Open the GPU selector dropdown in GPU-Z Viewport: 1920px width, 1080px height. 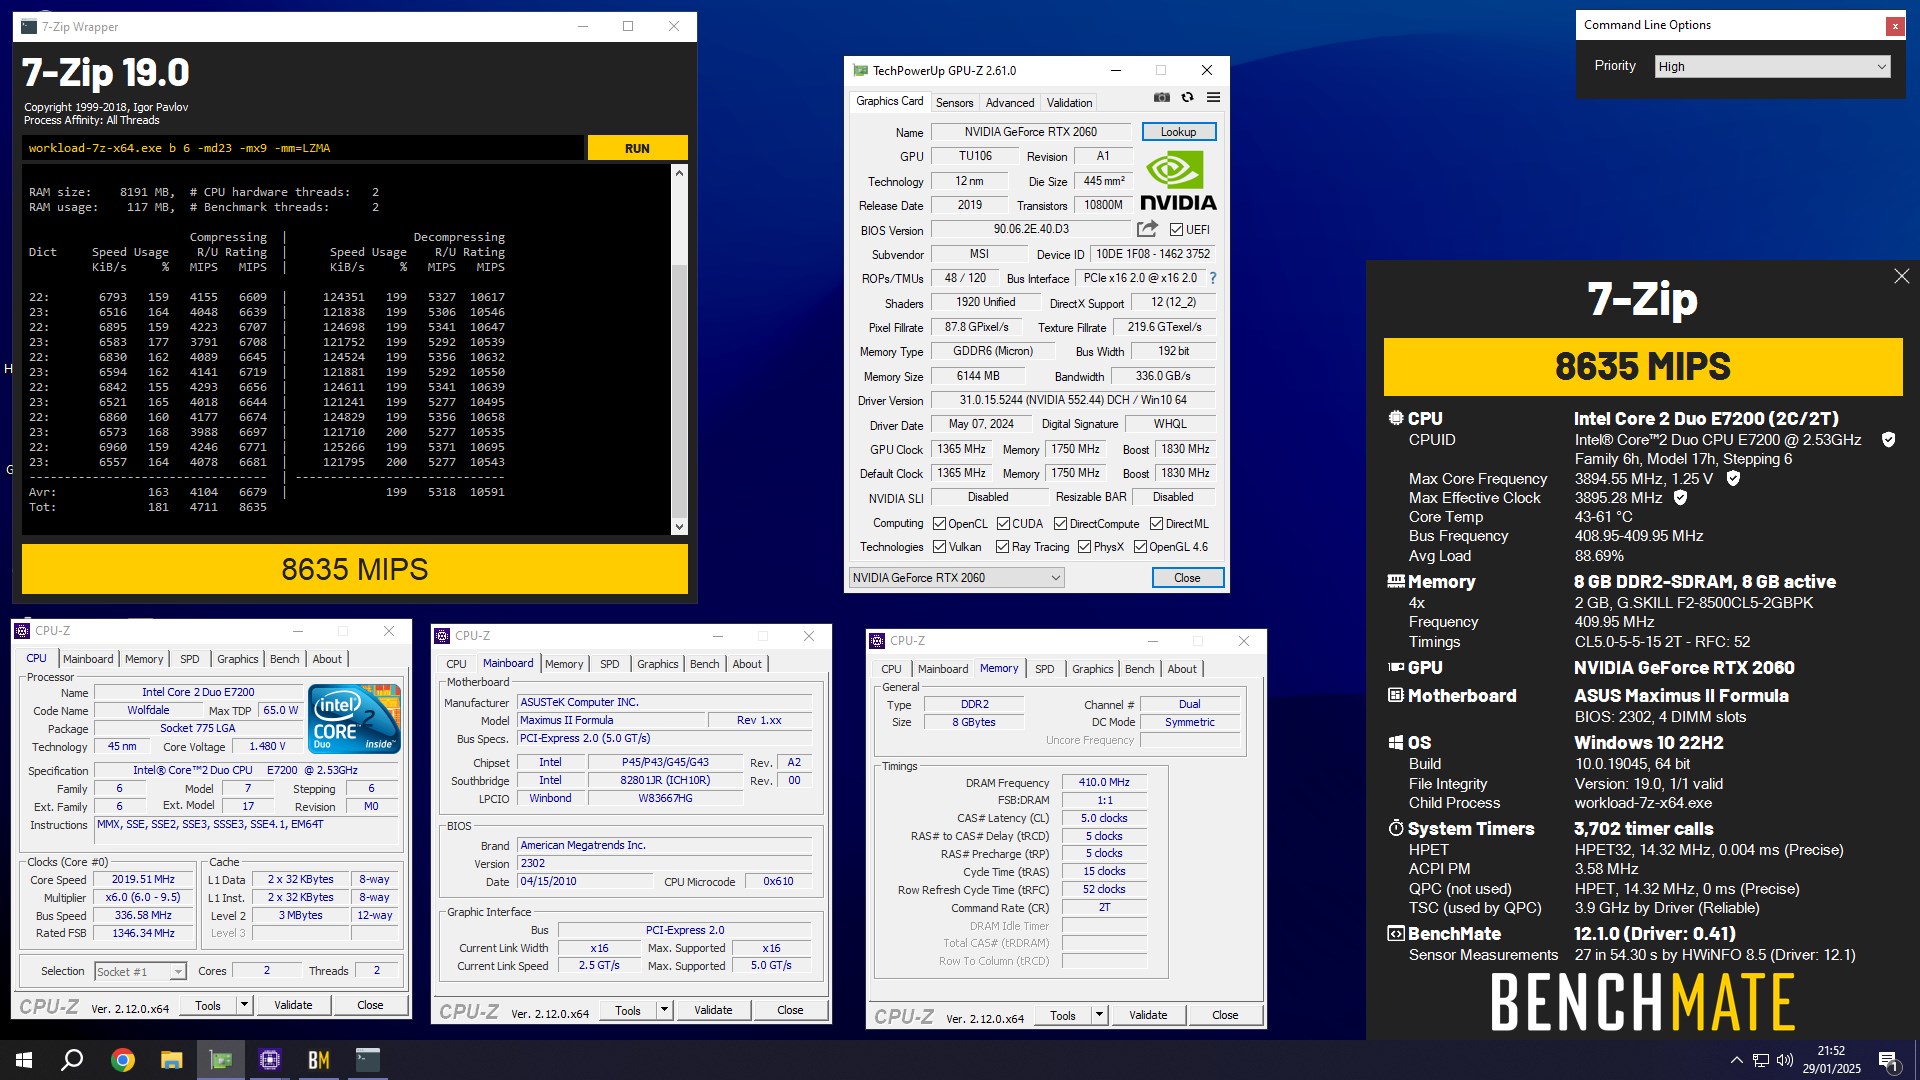tap(956, 578)
